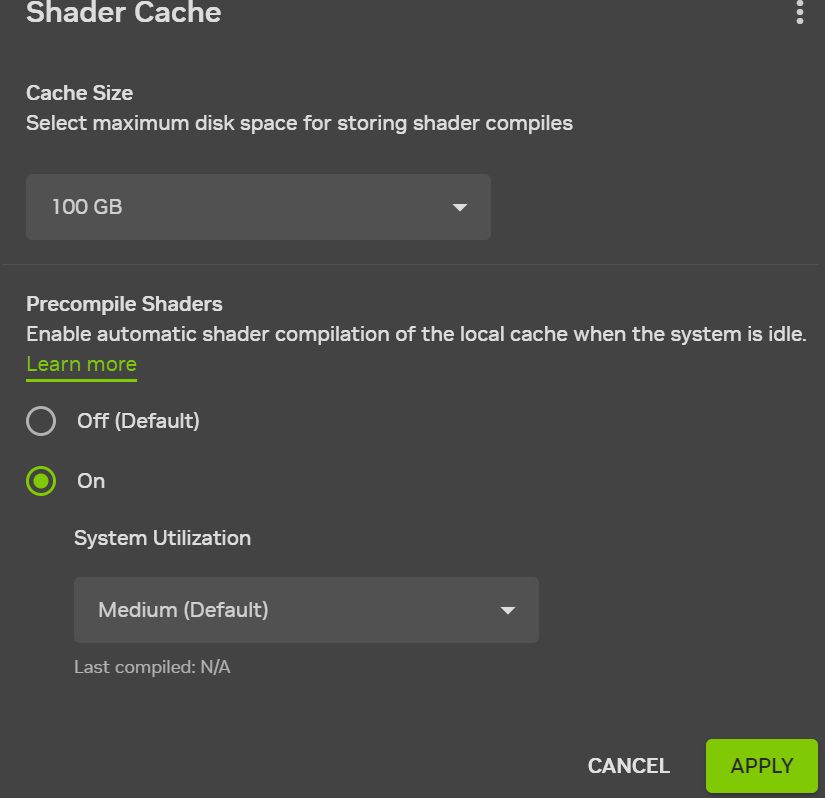Image resolution: width=825 pixels, height=798 pixels.
Task: Click the automatic shader compilation description
Action: (x=415, y=334)
